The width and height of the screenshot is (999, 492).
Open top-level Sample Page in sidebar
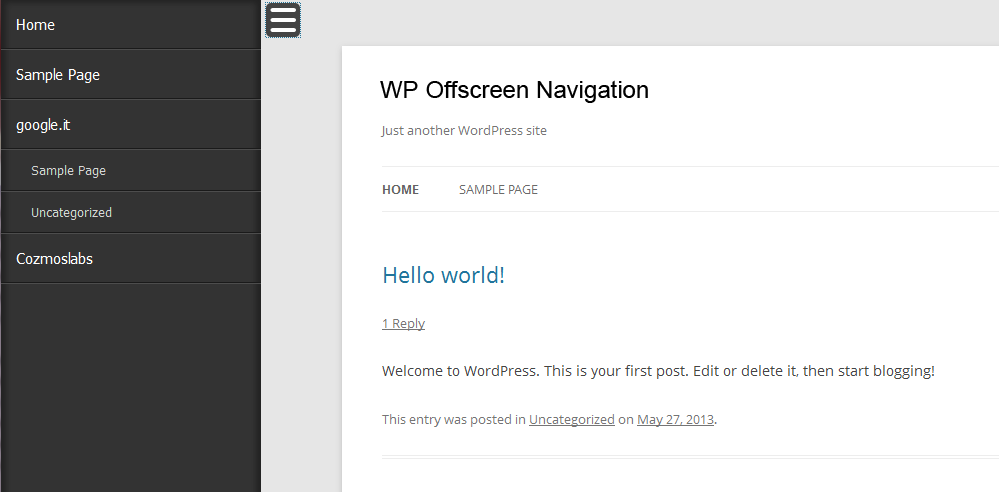131,75
